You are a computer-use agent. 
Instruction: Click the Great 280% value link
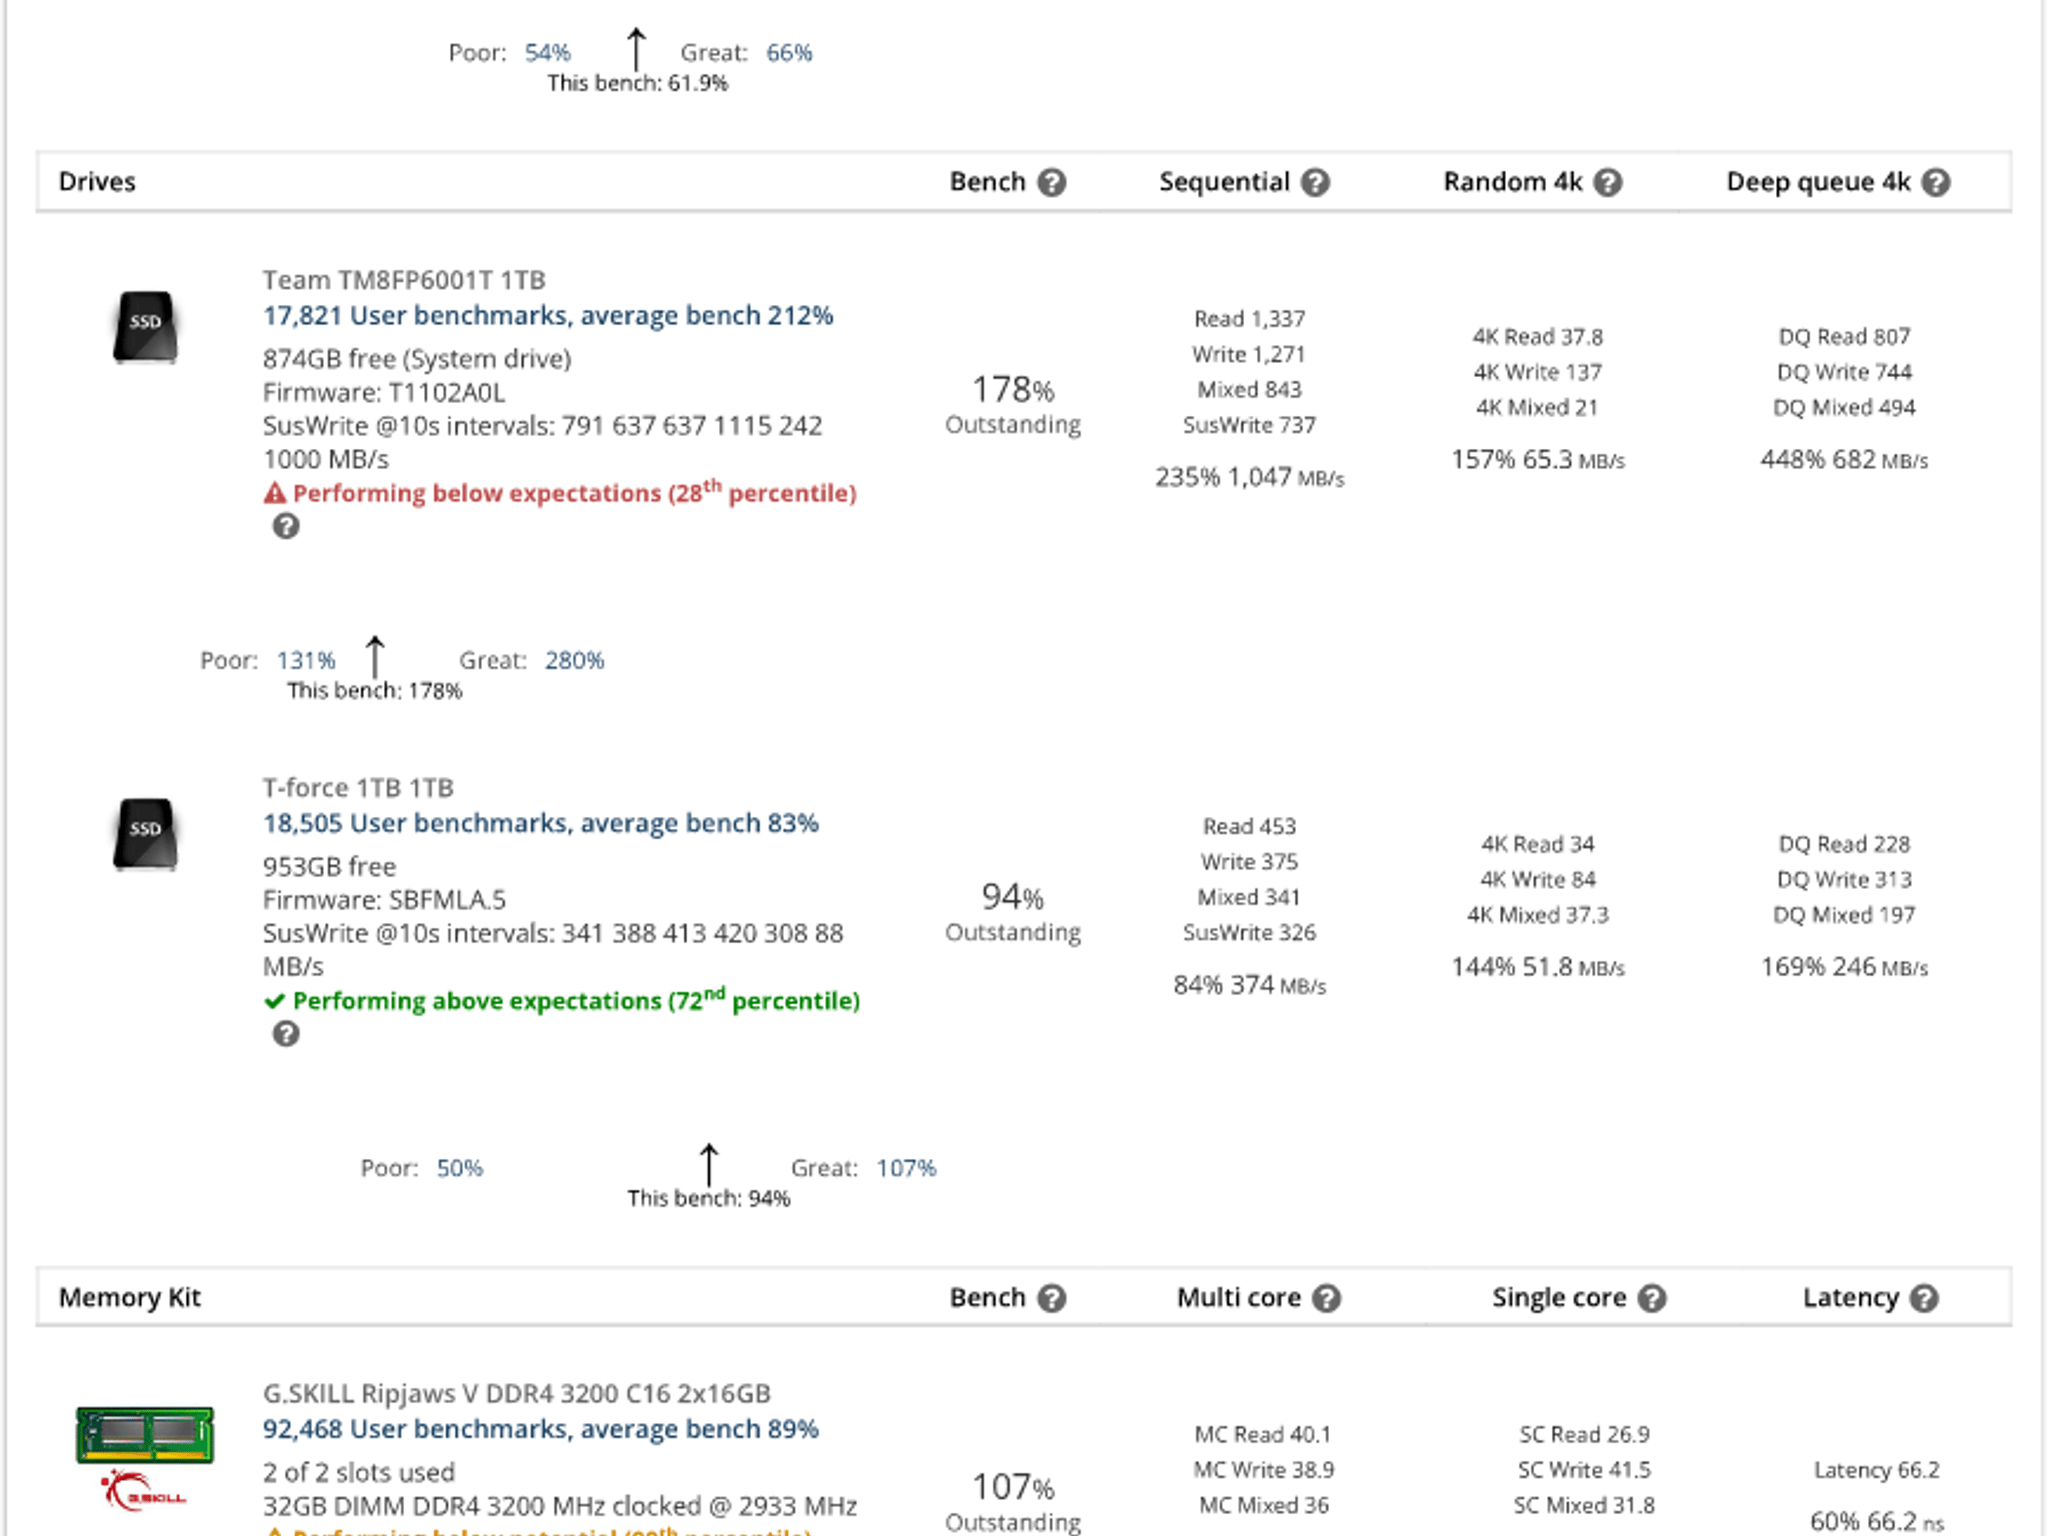click(574, 660)
